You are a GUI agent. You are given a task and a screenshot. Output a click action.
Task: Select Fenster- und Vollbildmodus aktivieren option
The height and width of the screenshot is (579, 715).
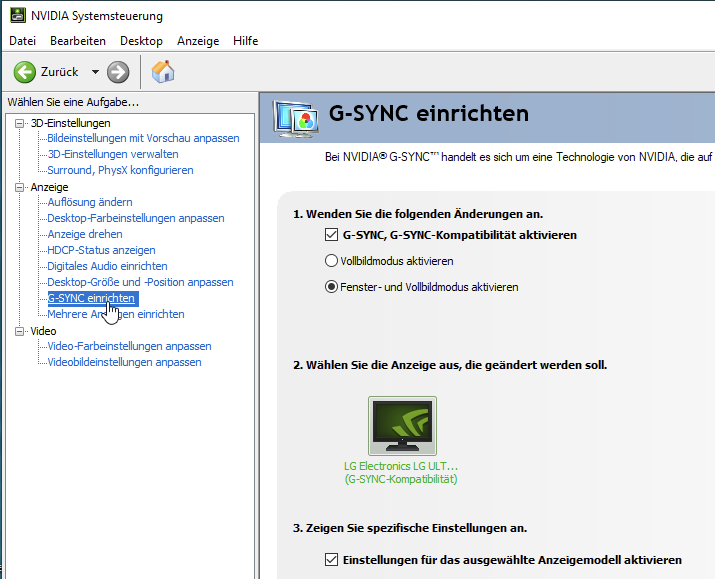(x=331, y=287)
